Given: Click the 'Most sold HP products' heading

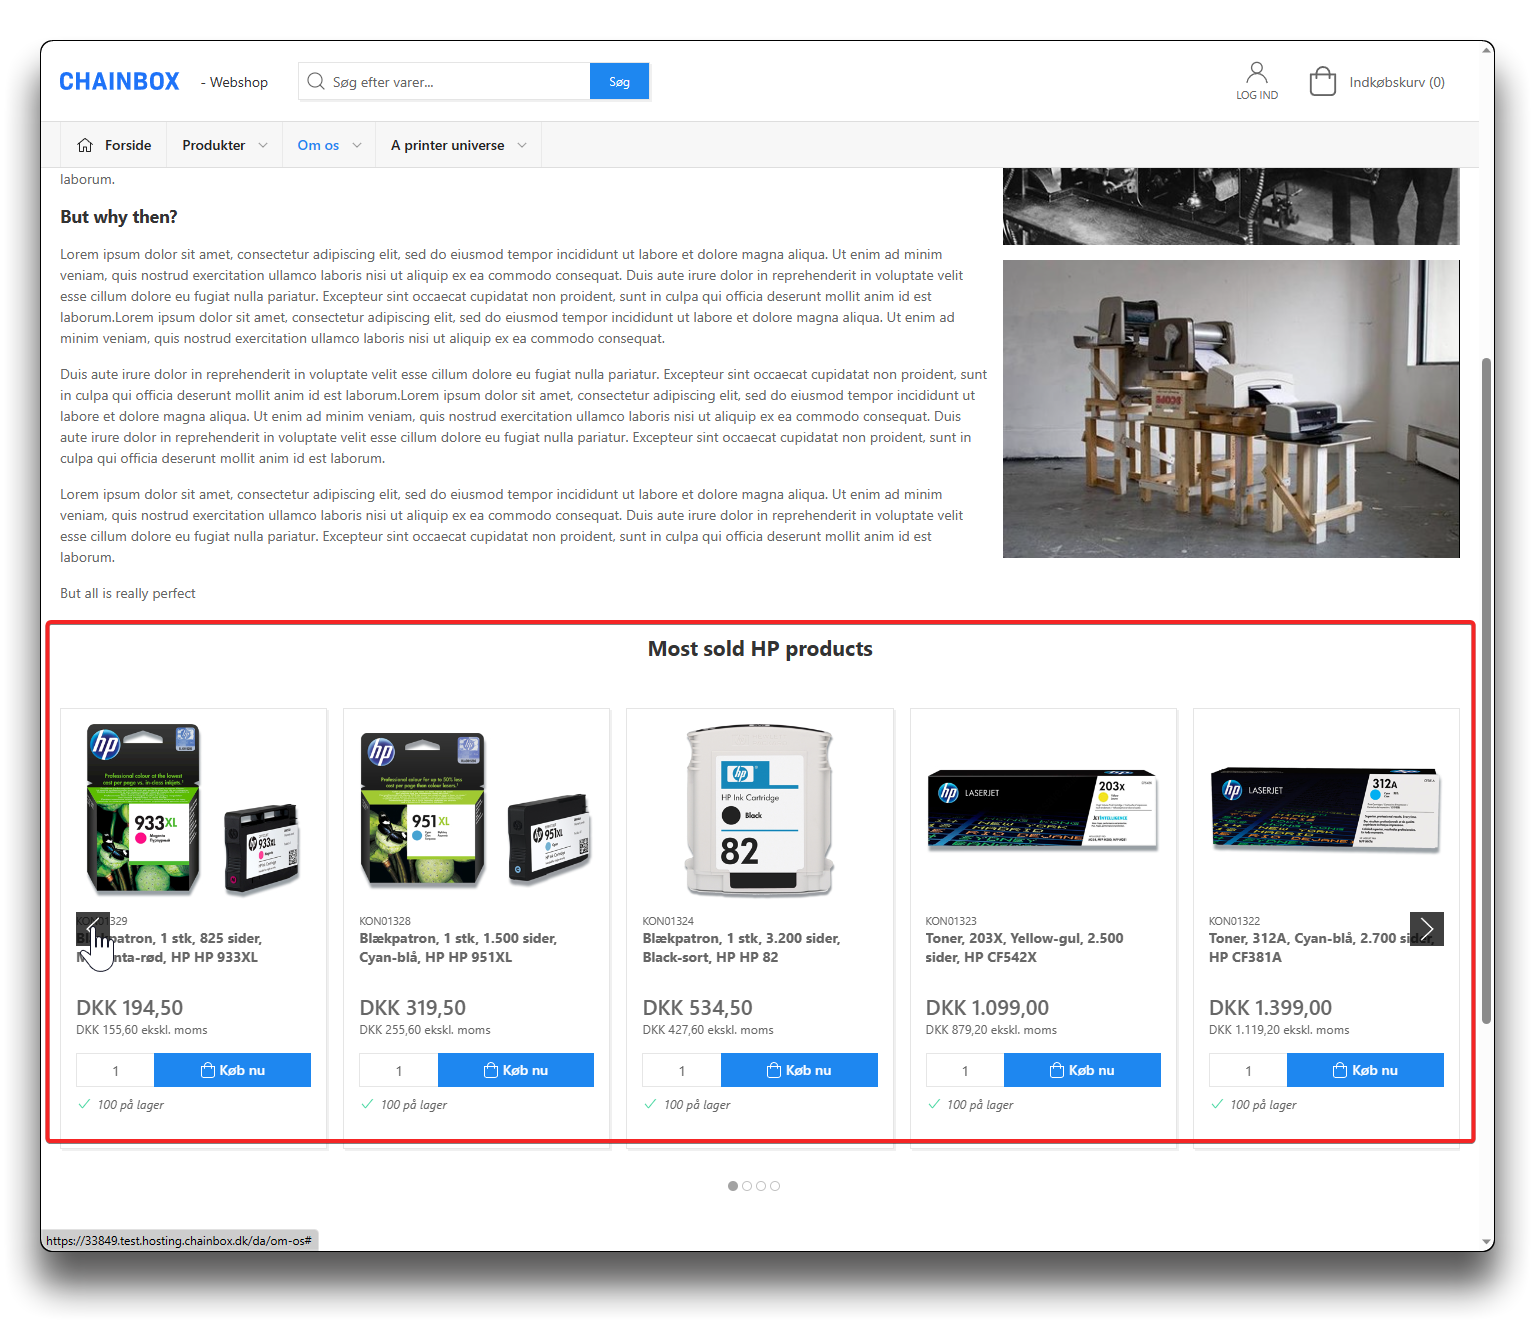Looking at the screenshot, I should coord(760,649).
